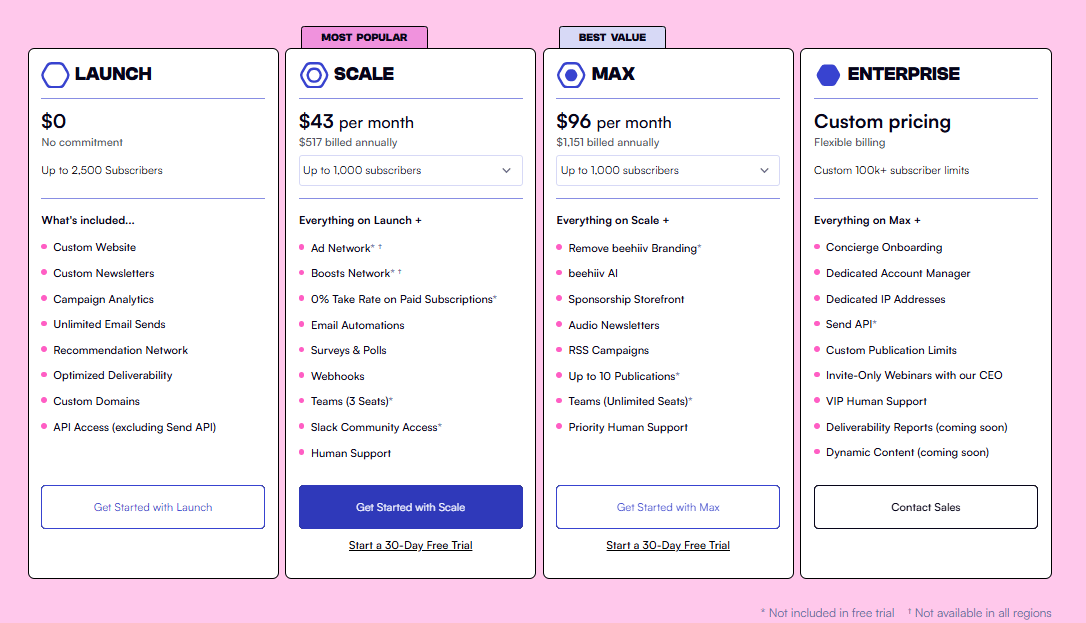Click the MOST POPULAR badge tab
The height and width of the screenshot is (623, 1086).
click(x=364, y=37)
